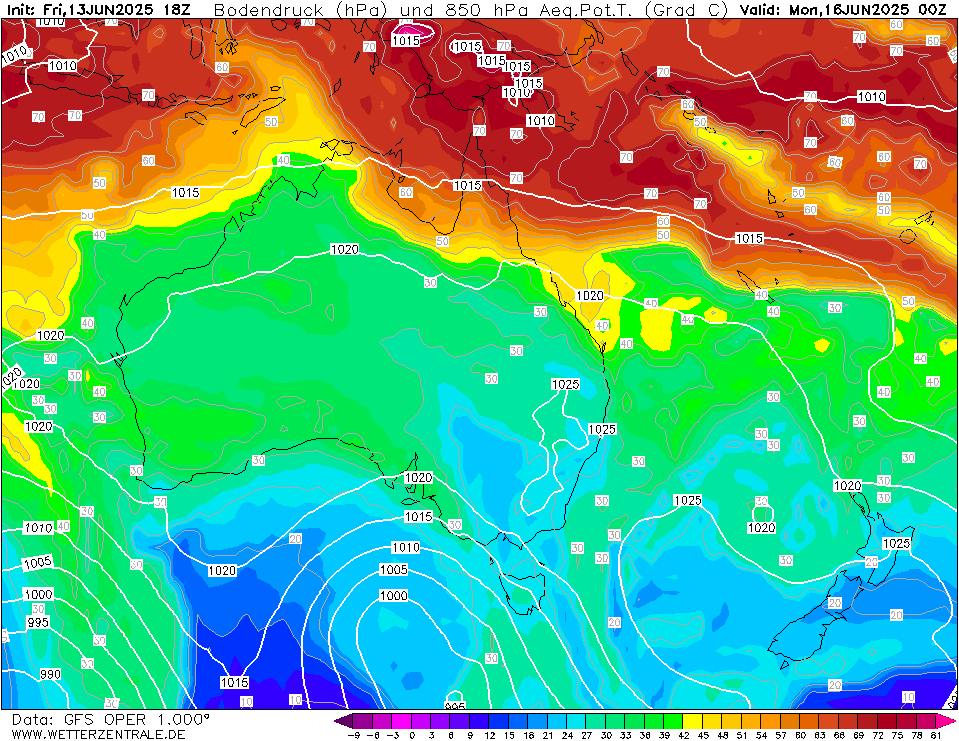Pick the orange swatch between 54 and 57

[770, 720]
